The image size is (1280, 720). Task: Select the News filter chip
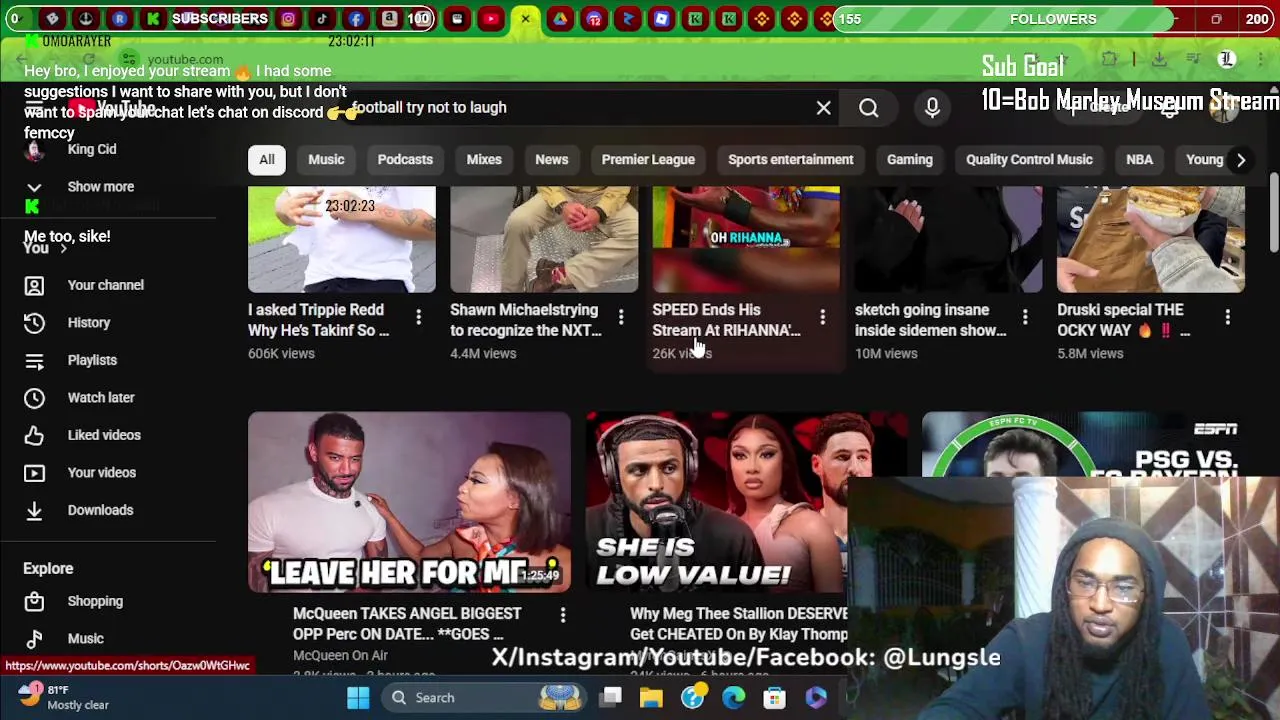551,160
